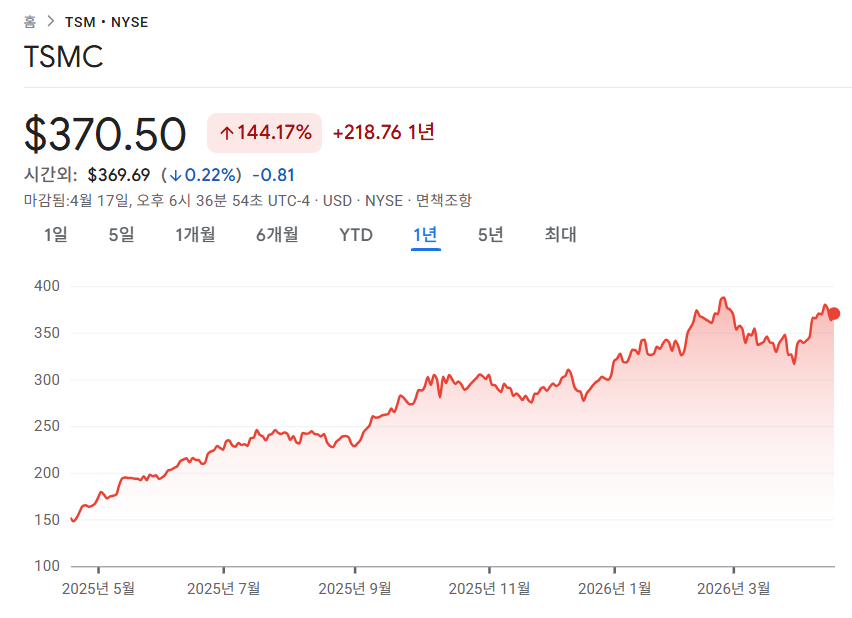Switch to the 5년 chart view

[489, 234]
